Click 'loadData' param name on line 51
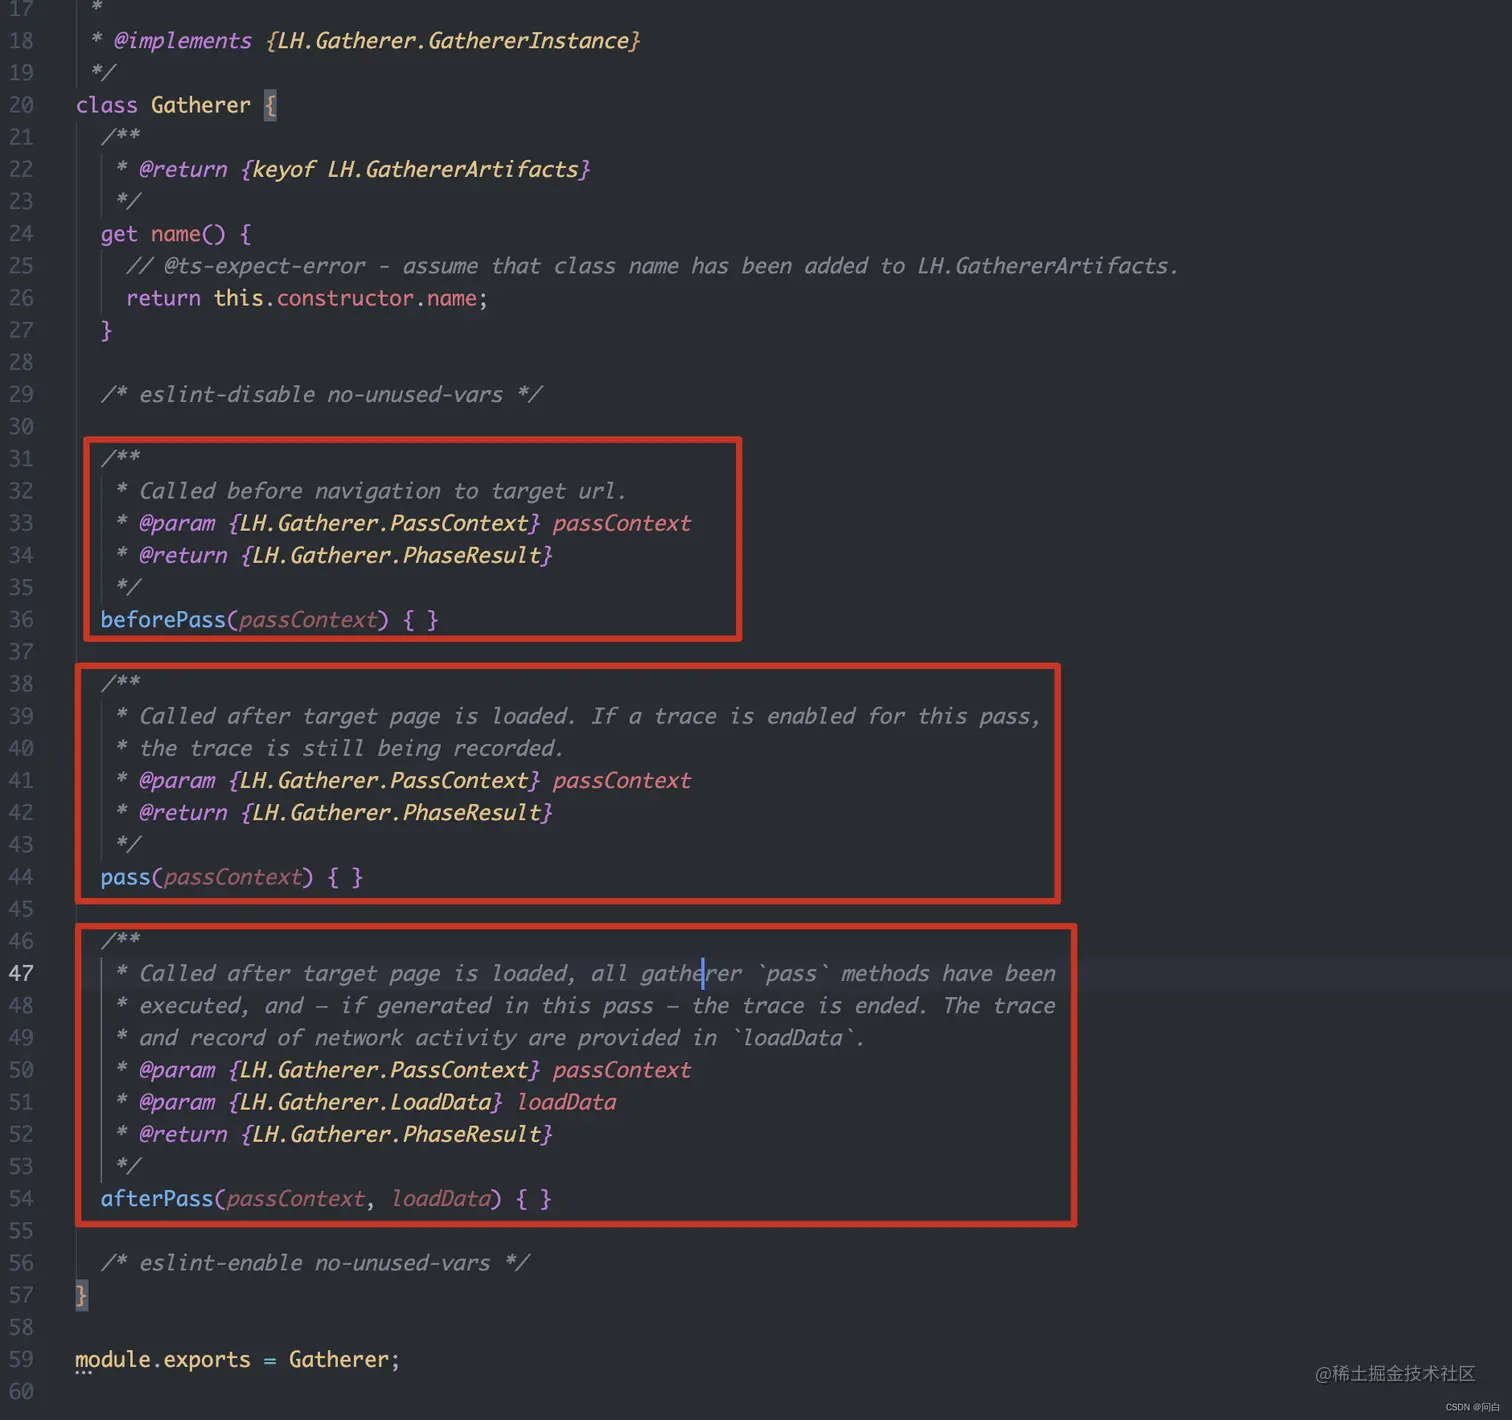 point(567,1102)
